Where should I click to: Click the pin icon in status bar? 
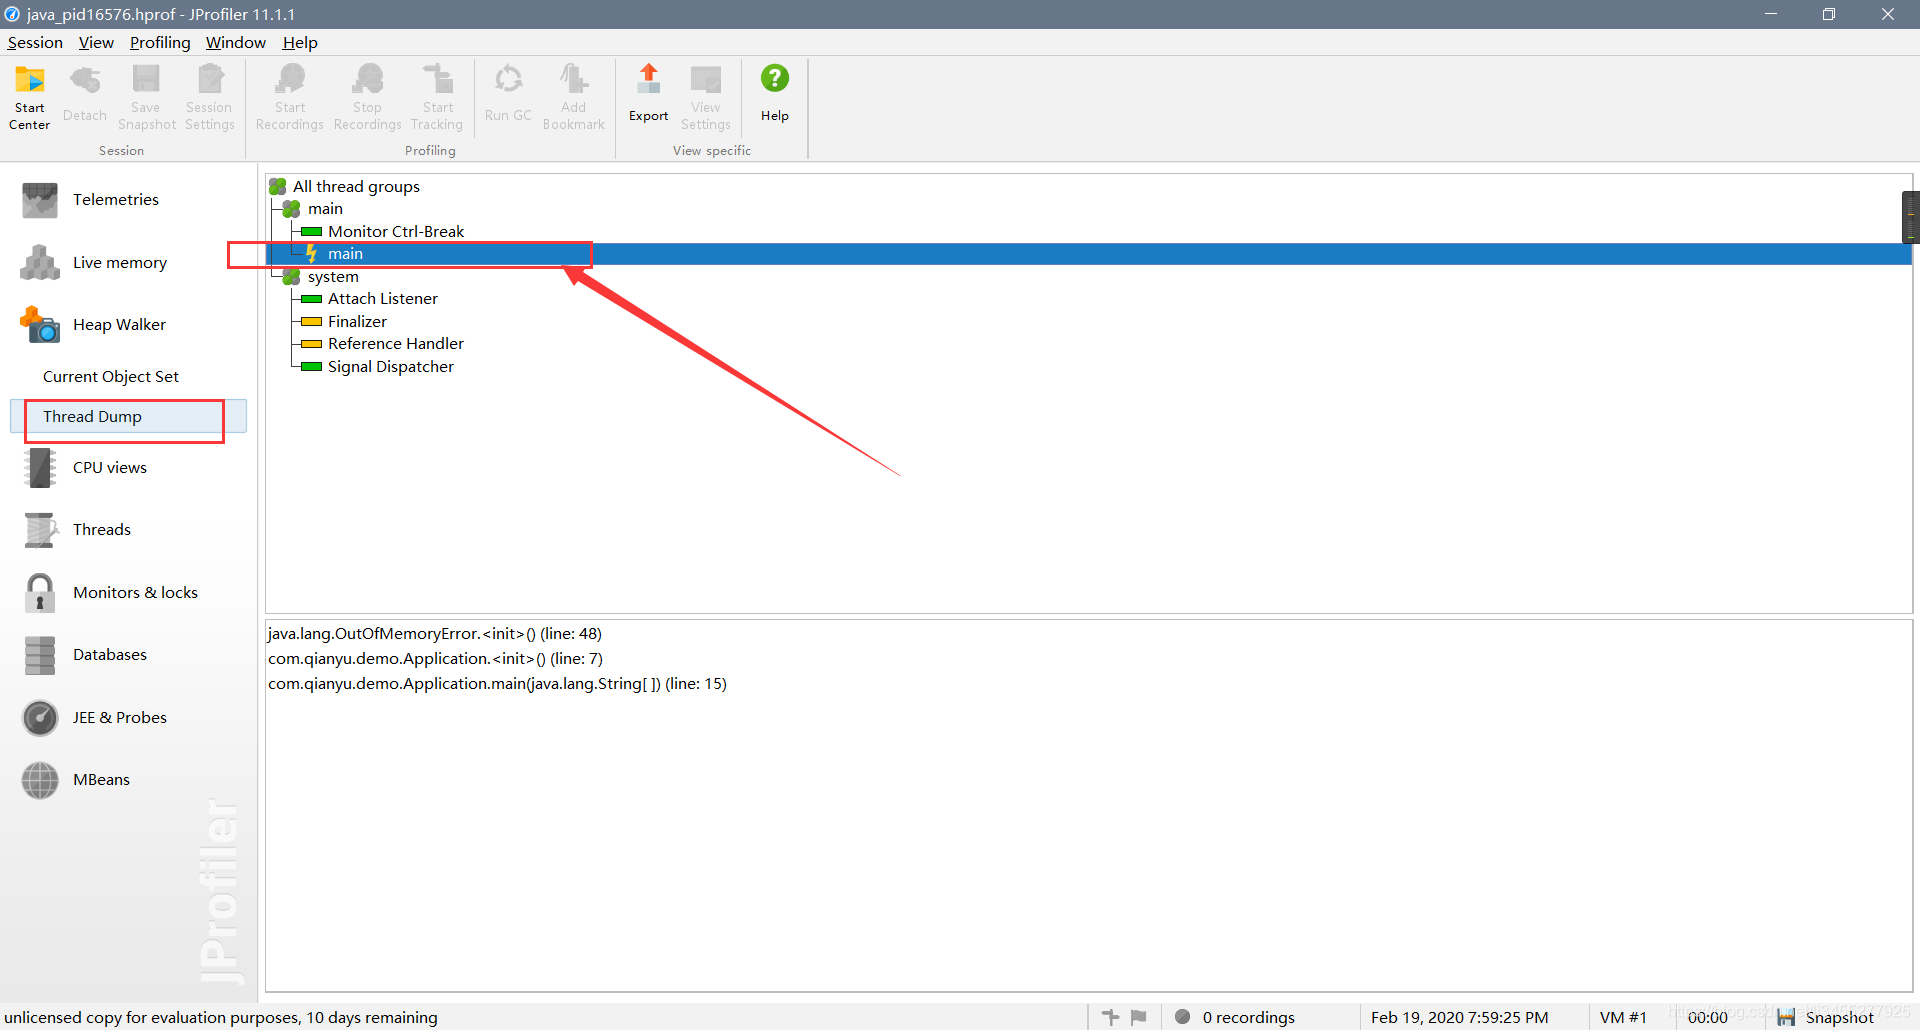(x=1110, y=1017)
